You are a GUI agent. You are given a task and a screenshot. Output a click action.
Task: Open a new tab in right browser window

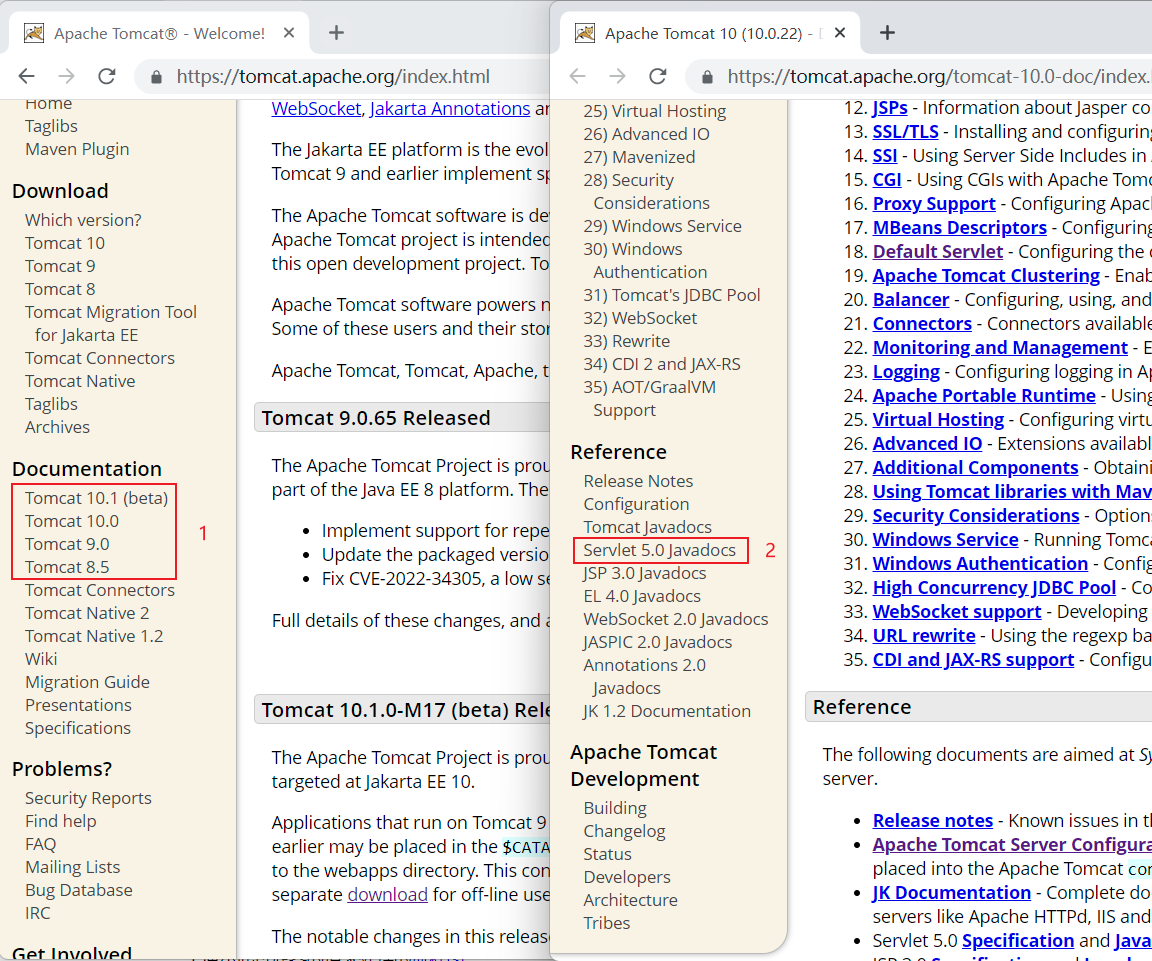coord(888,33)
